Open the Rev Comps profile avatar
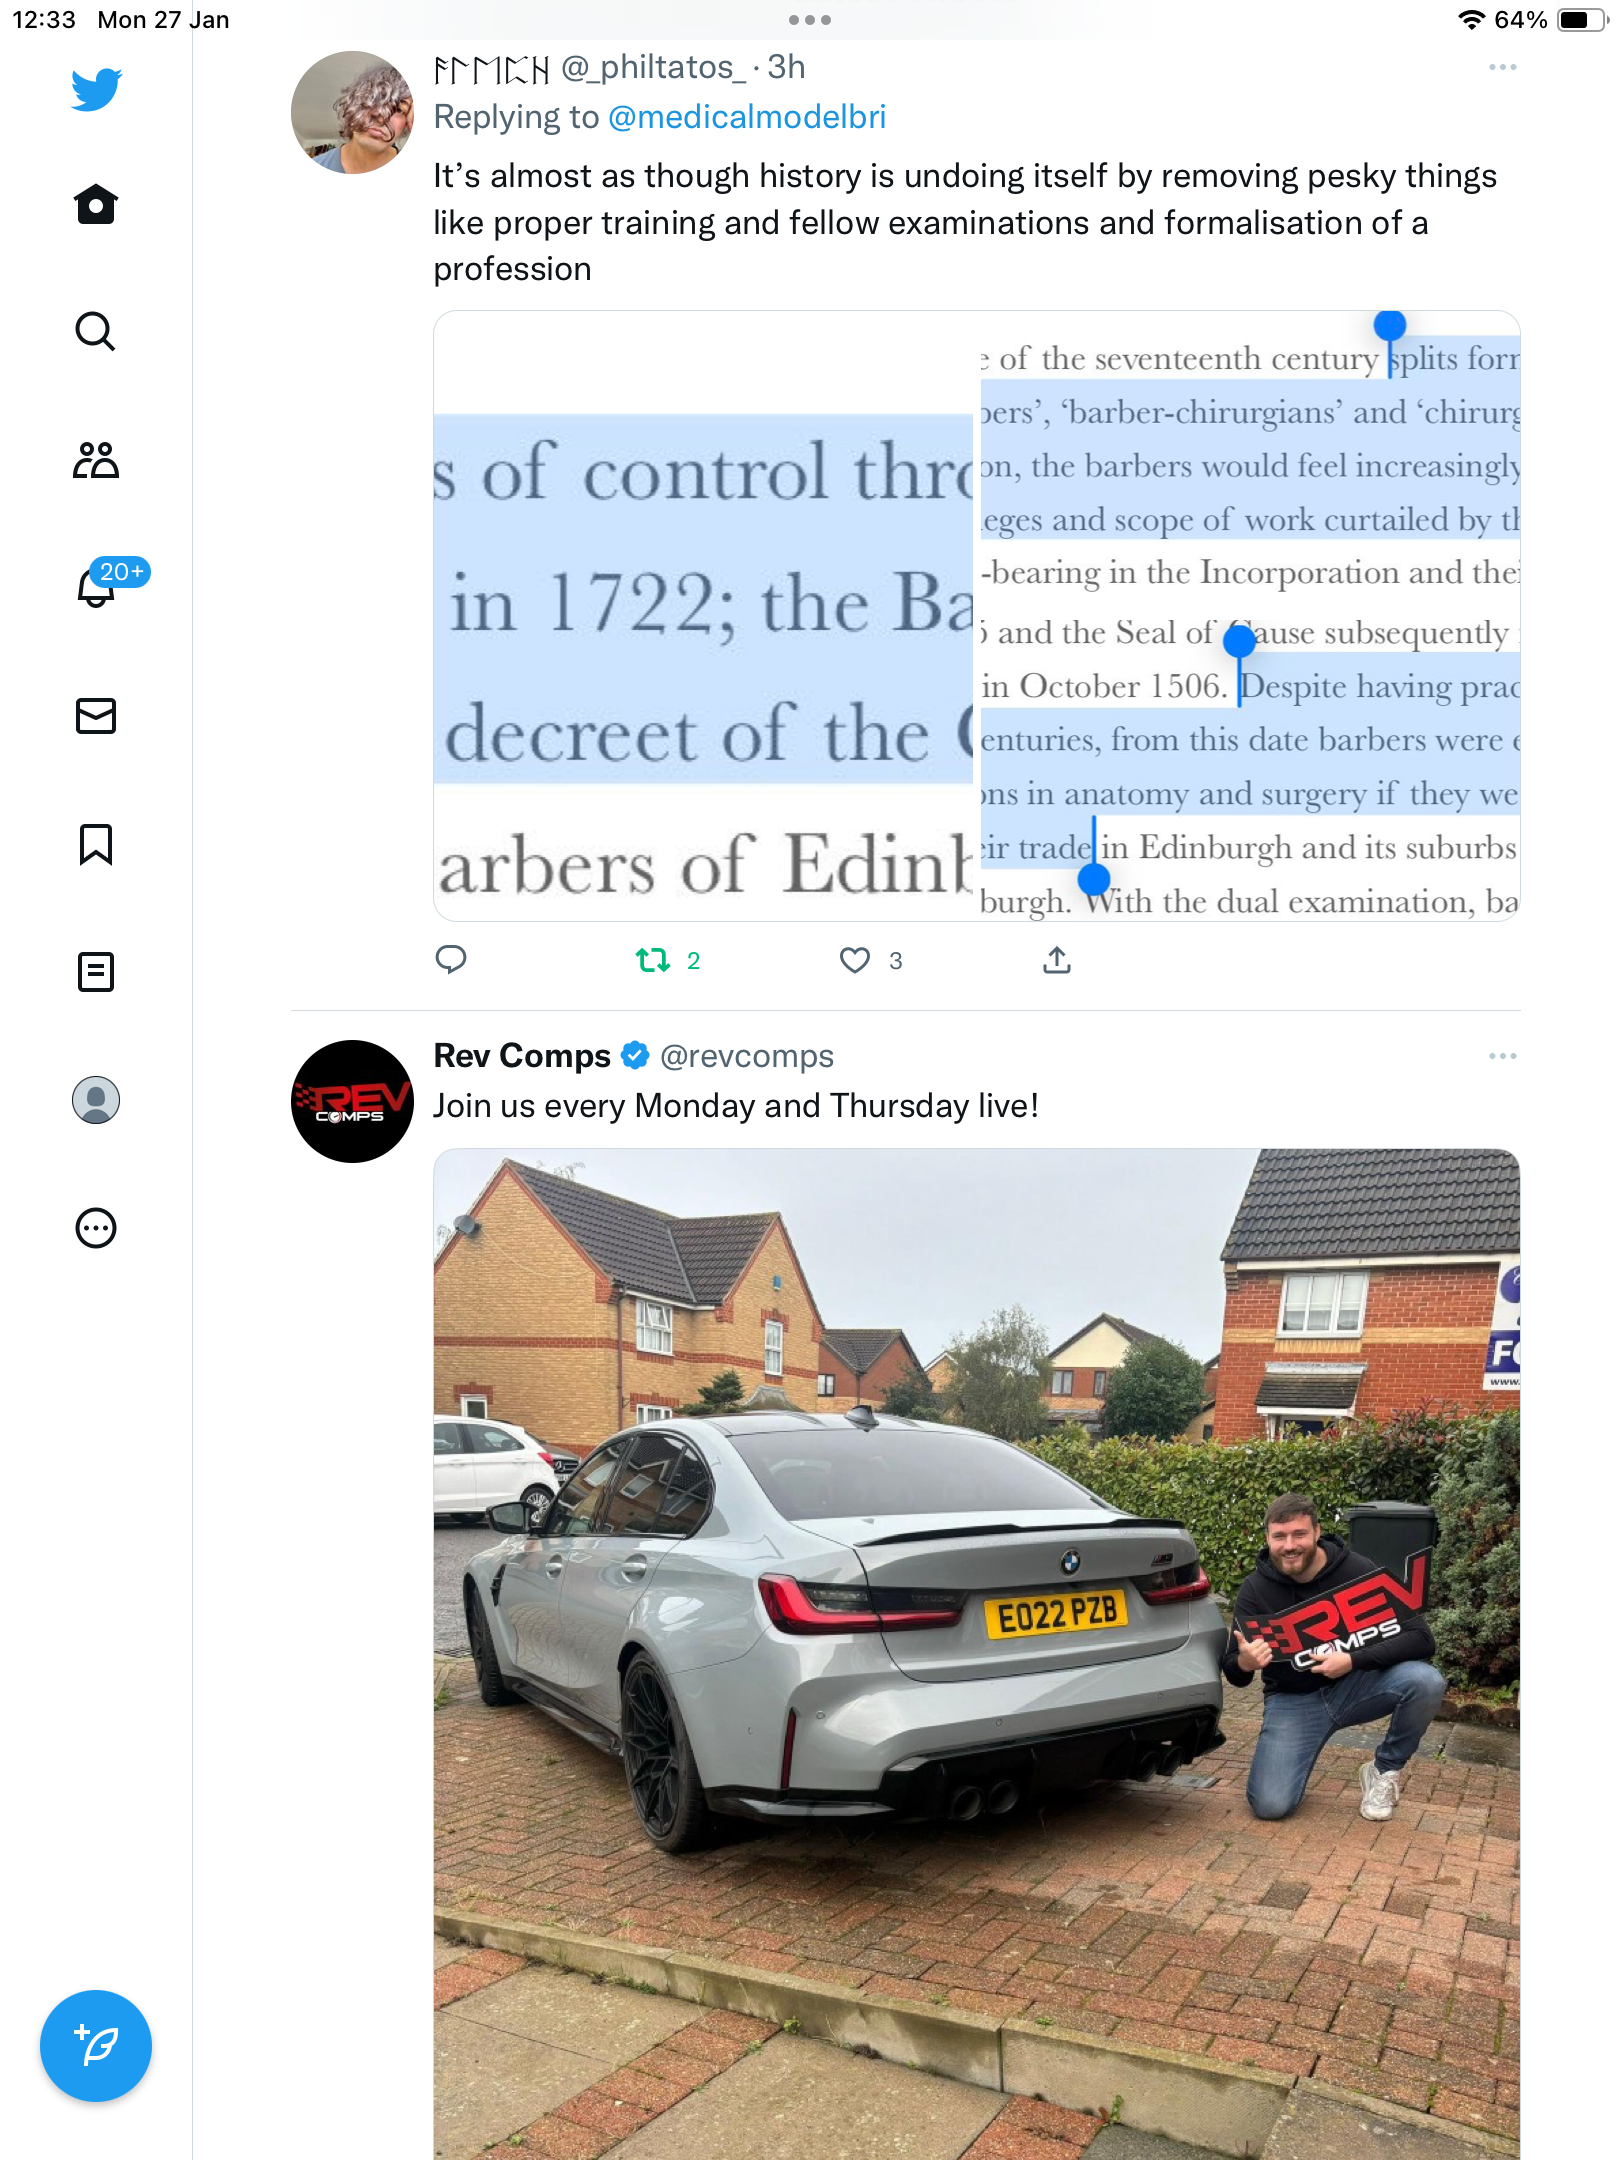Image resolution: width=1620 pixels, height=2160 pixels. tap(352, 1101)
